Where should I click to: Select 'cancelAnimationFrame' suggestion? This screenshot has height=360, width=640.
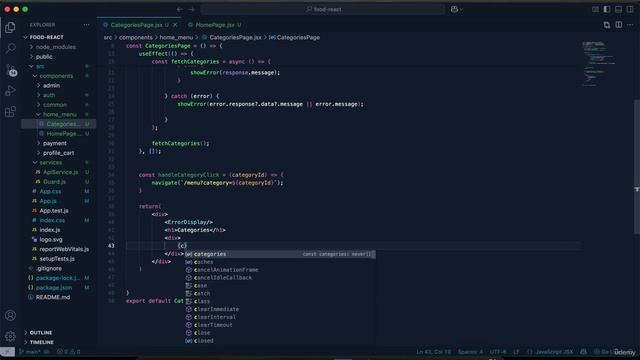280,270
